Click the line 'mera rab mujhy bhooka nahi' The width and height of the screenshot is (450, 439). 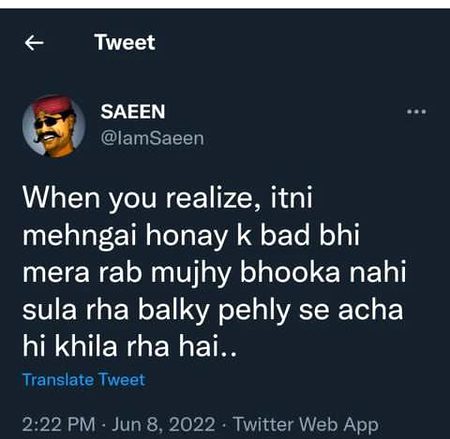coord(215,273)
